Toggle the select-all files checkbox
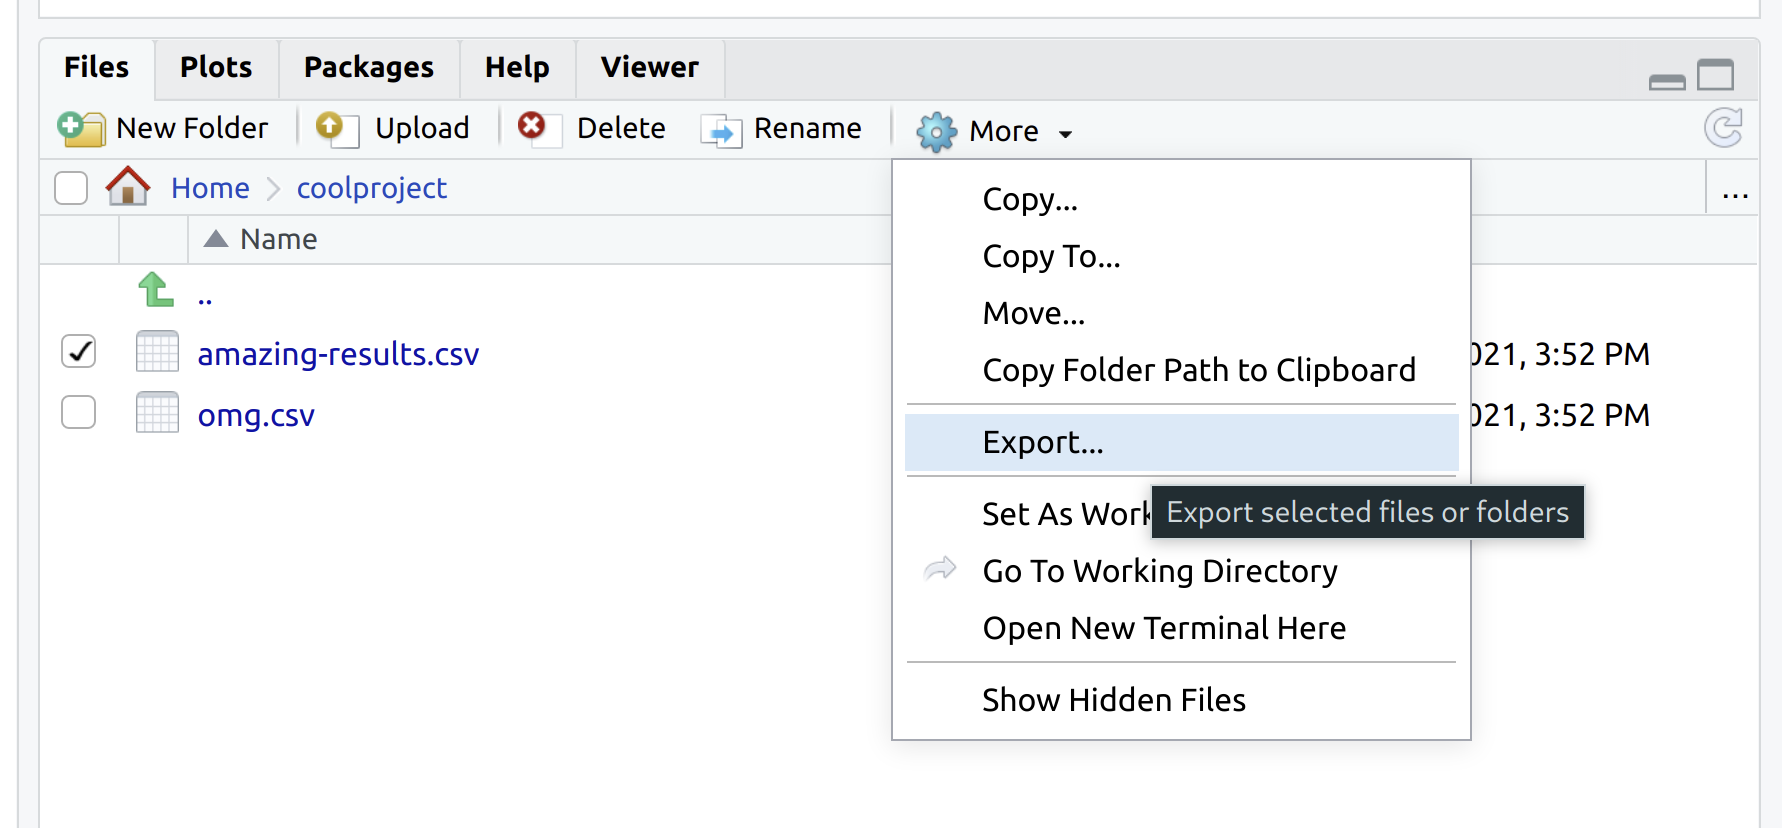This screenshot has height=828, width=1782. coord(71,187)
